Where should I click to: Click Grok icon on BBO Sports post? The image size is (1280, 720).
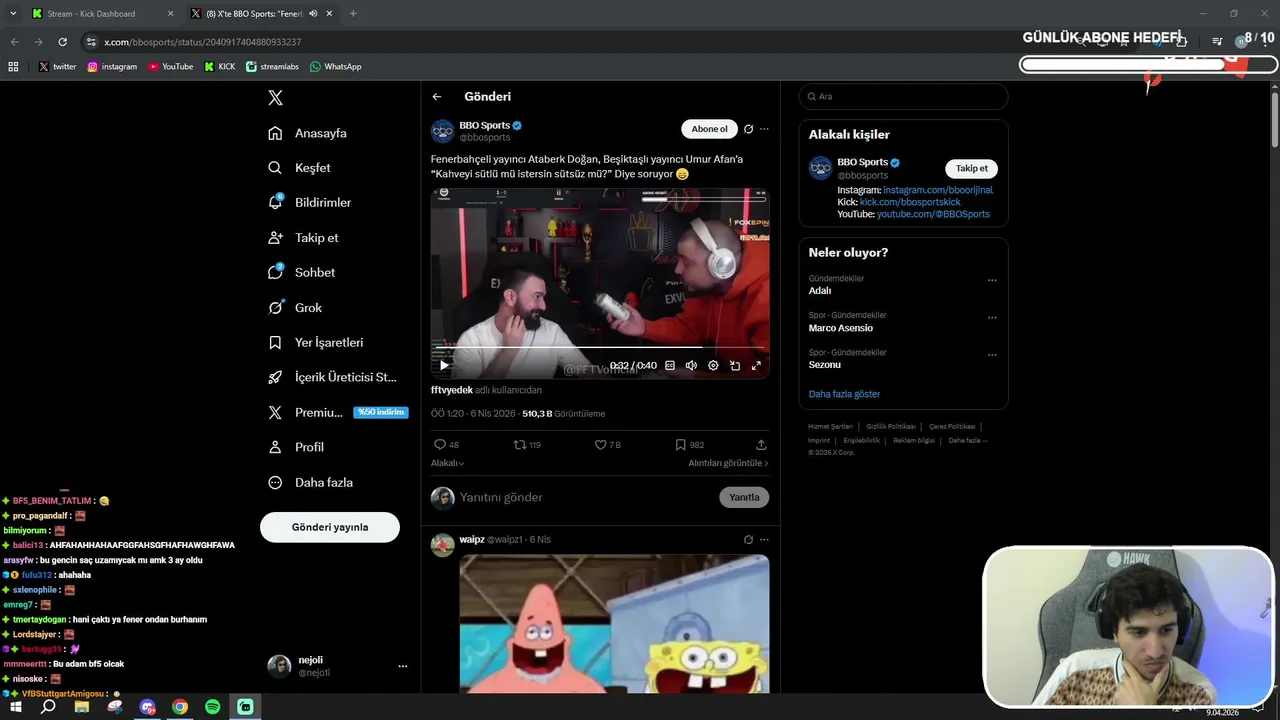(x=748, y=129)
